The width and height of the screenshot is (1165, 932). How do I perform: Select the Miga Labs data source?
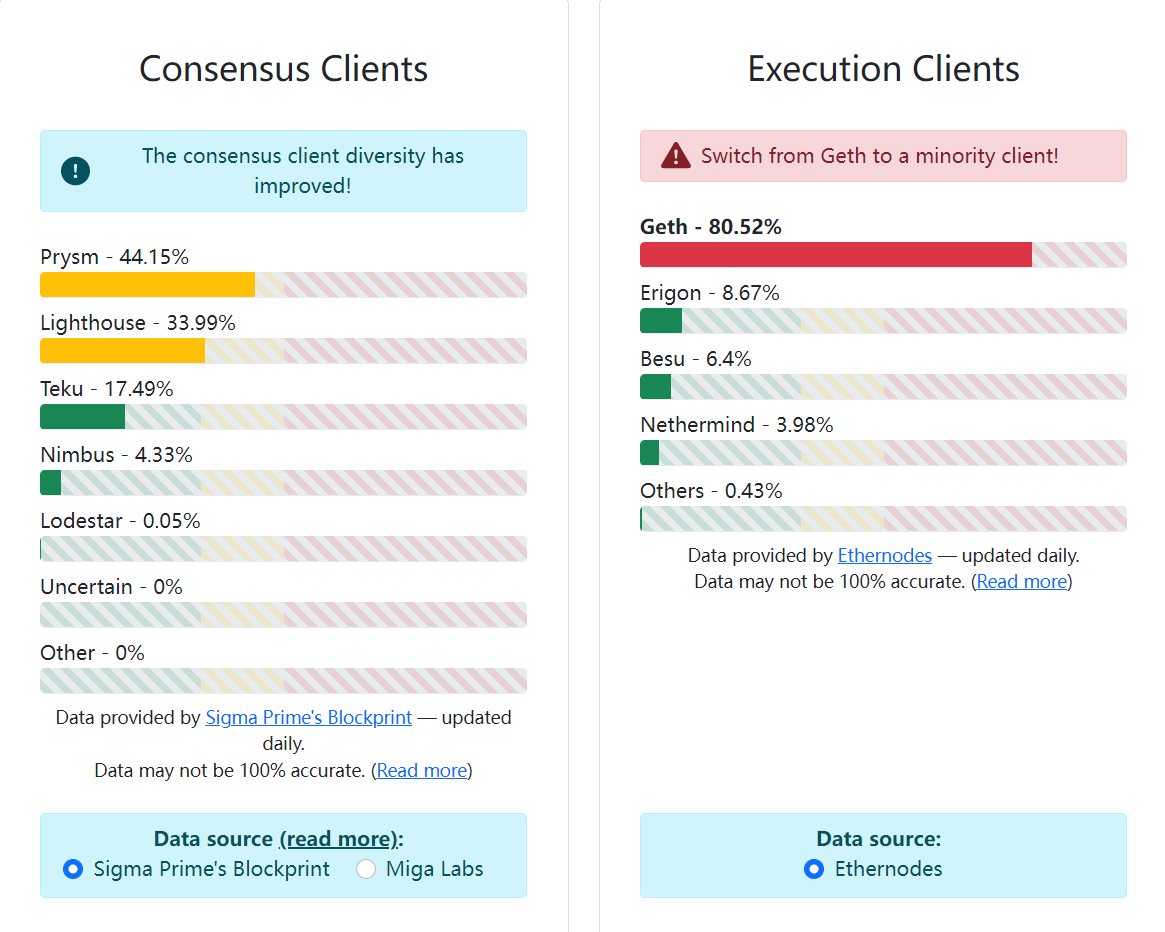pos(366,869)
